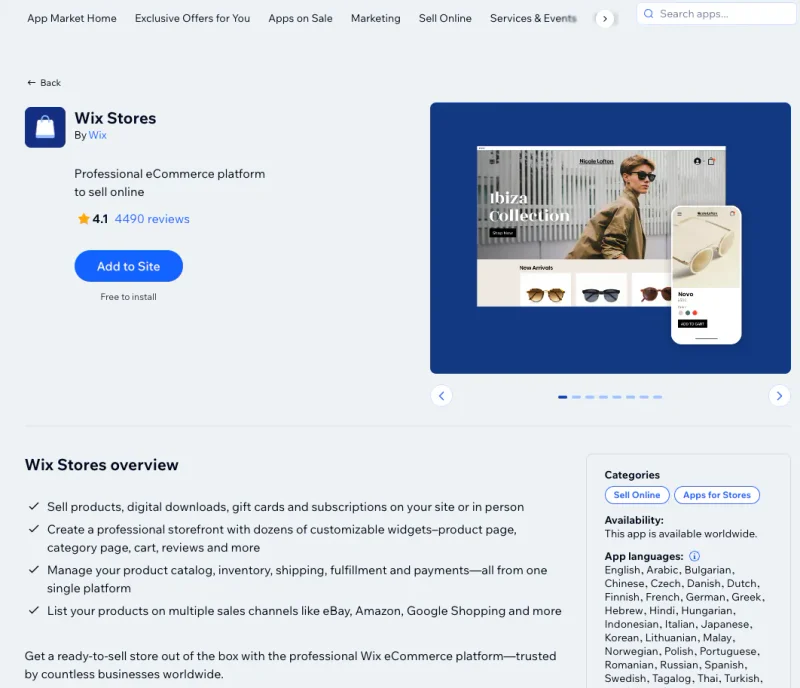Image resolution: width=800 pixels, height=688 pixels.
Task: Click the 'Wix Stores overview' heading
Action: (102, 464)
